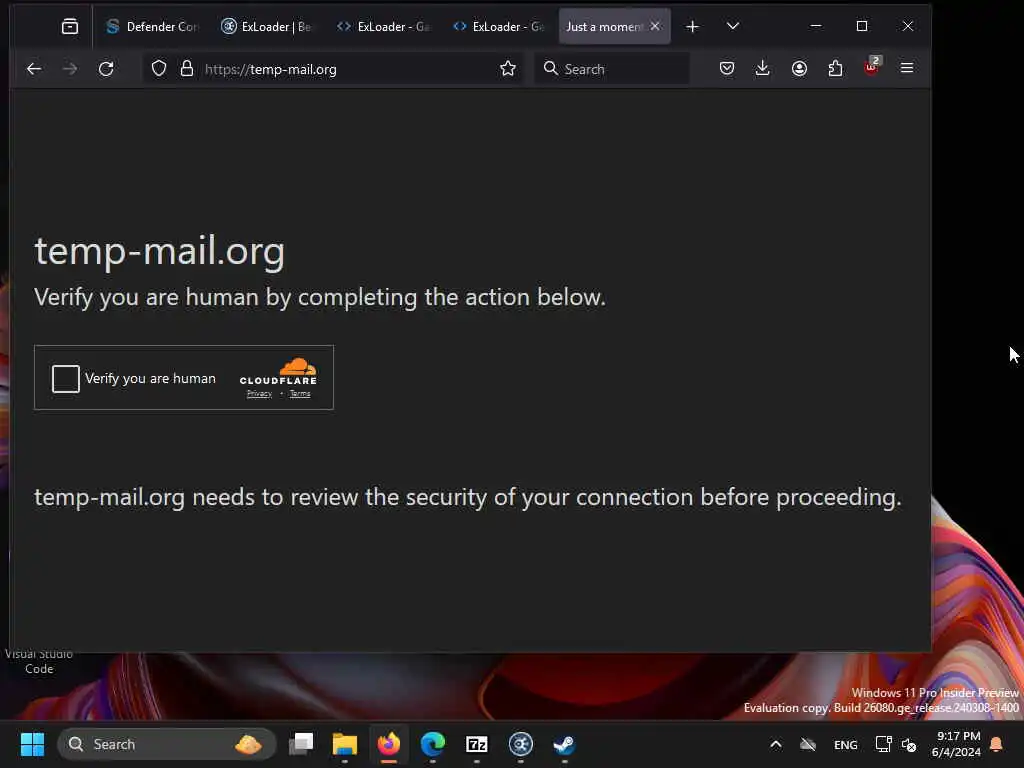Go back to the previous page
Image resolution: width=1024 pixels, height=768 pixels.
point(34,69)
